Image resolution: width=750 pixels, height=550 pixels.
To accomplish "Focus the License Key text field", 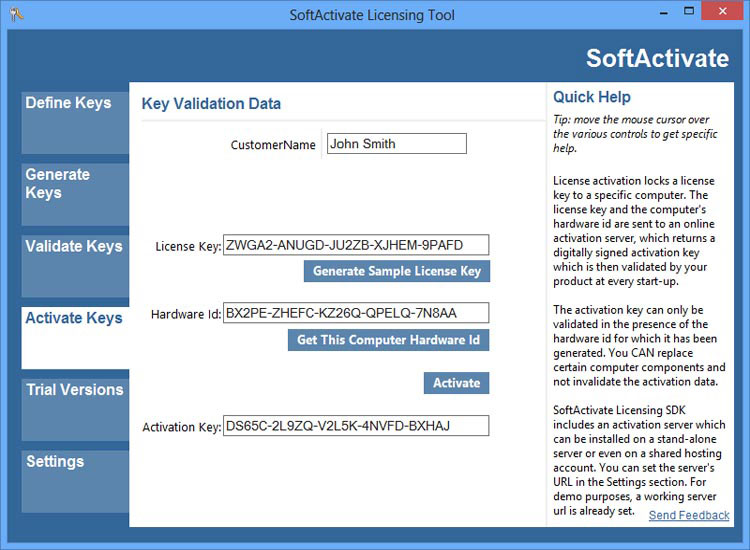I will [x=356, y=245].
